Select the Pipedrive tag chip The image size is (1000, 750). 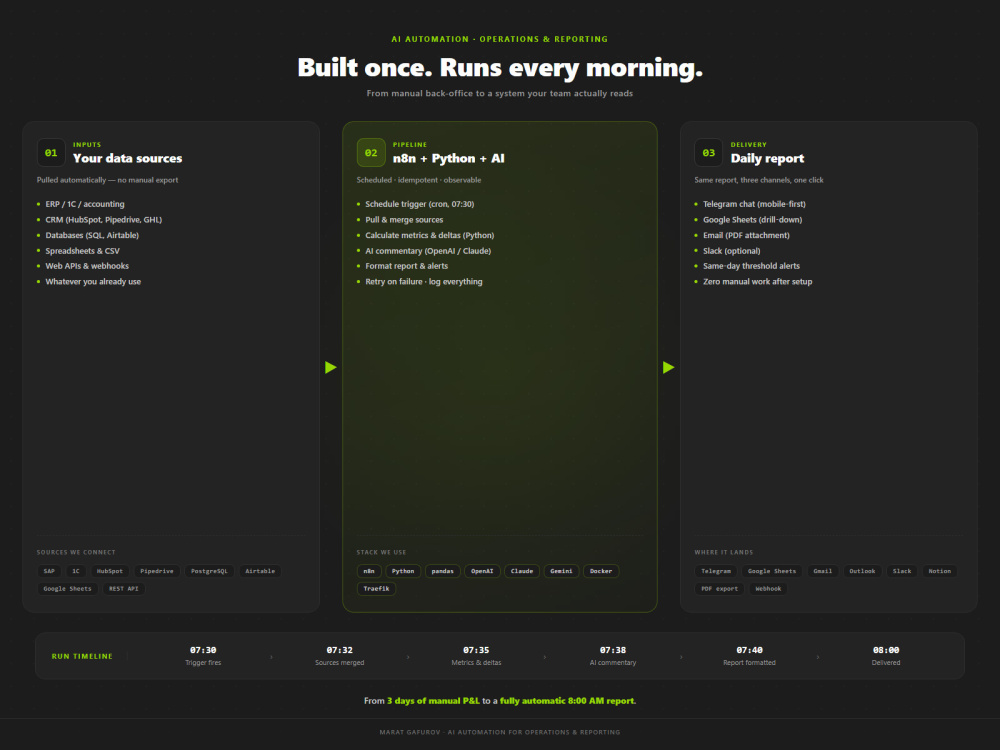pos(157,571)
